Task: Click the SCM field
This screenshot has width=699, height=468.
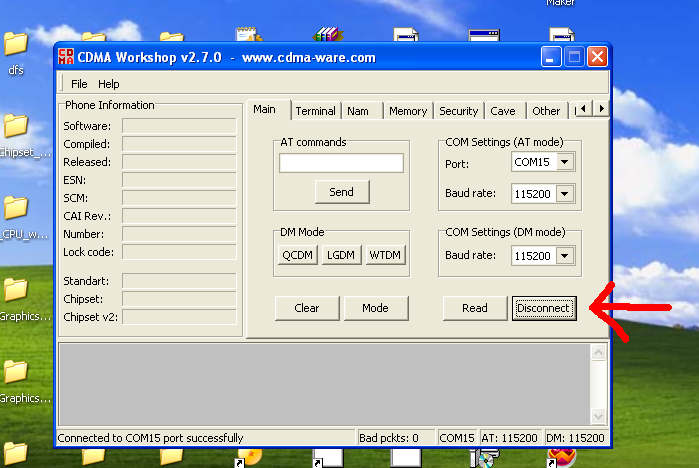Action: point(179,198)
